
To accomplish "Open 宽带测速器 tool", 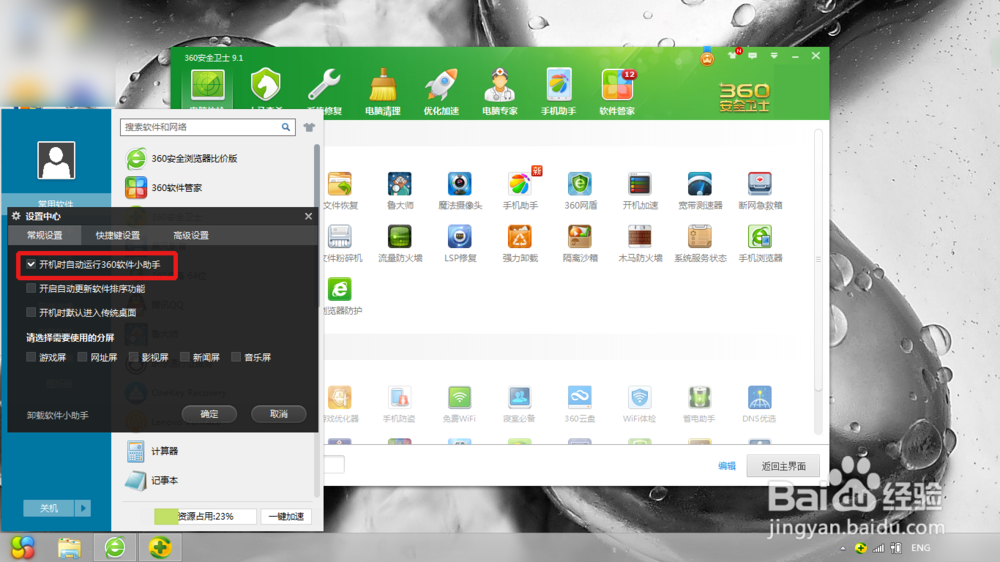I will click(x=700, y=191).
